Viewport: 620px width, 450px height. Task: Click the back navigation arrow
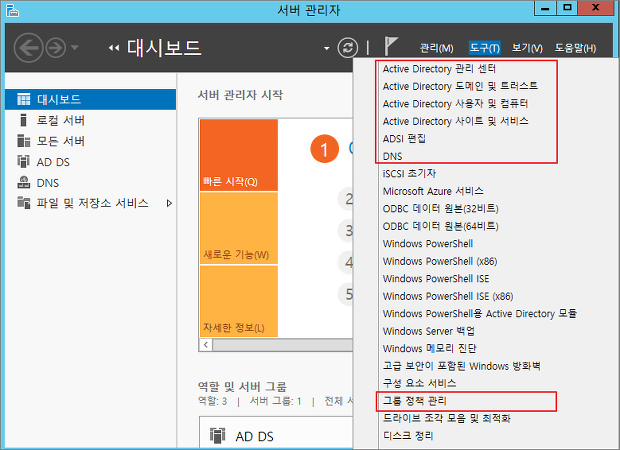pyautogui.click(x=28, y=48)
